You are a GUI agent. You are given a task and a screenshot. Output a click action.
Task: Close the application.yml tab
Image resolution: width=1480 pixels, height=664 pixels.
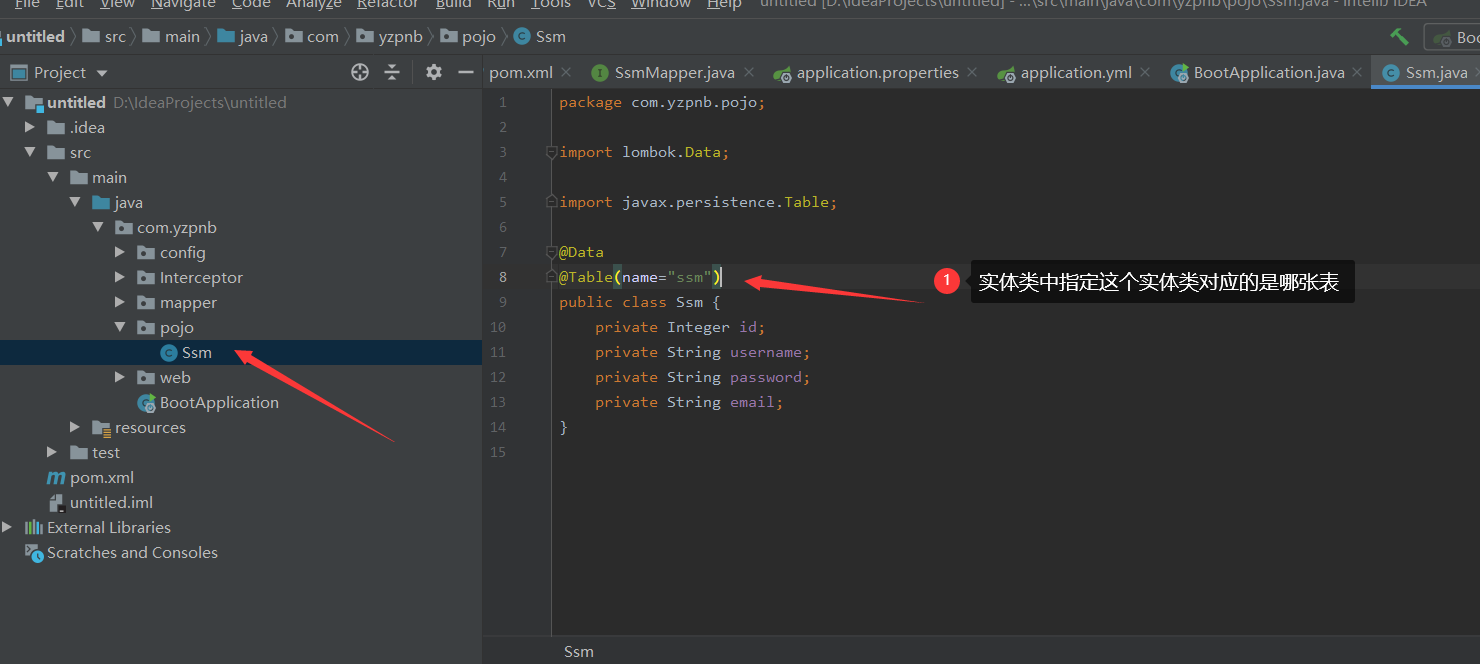coord(1145,72)
